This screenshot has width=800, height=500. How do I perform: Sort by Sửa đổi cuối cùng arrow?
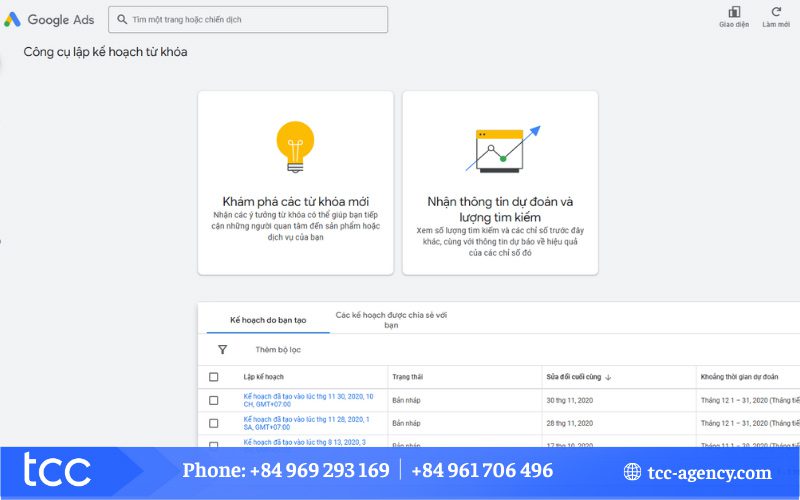click(608, 377)
